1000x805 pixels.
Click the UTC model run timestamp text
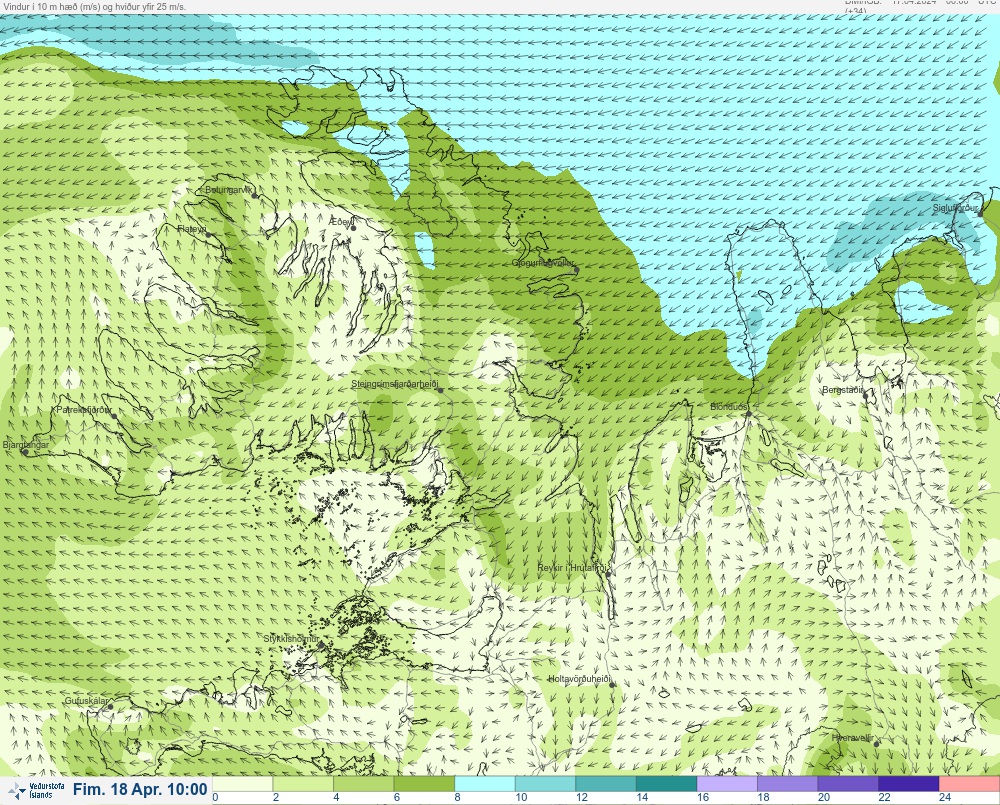coord(922,4)
